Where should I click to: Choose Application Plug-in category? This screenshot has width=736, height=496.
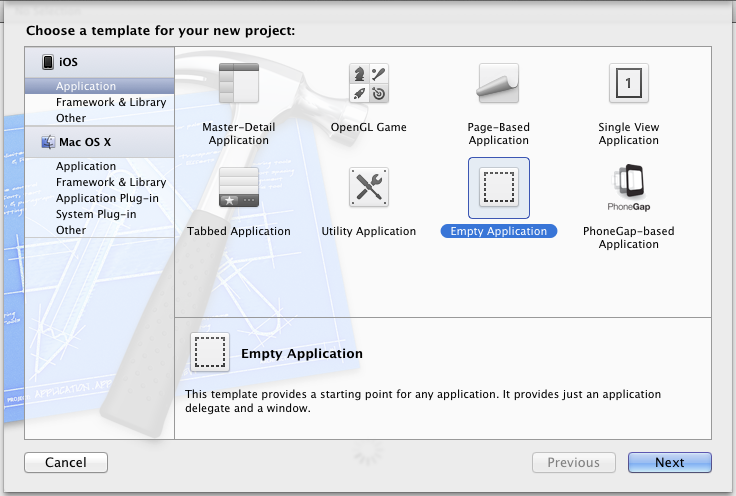click(107, 198)
